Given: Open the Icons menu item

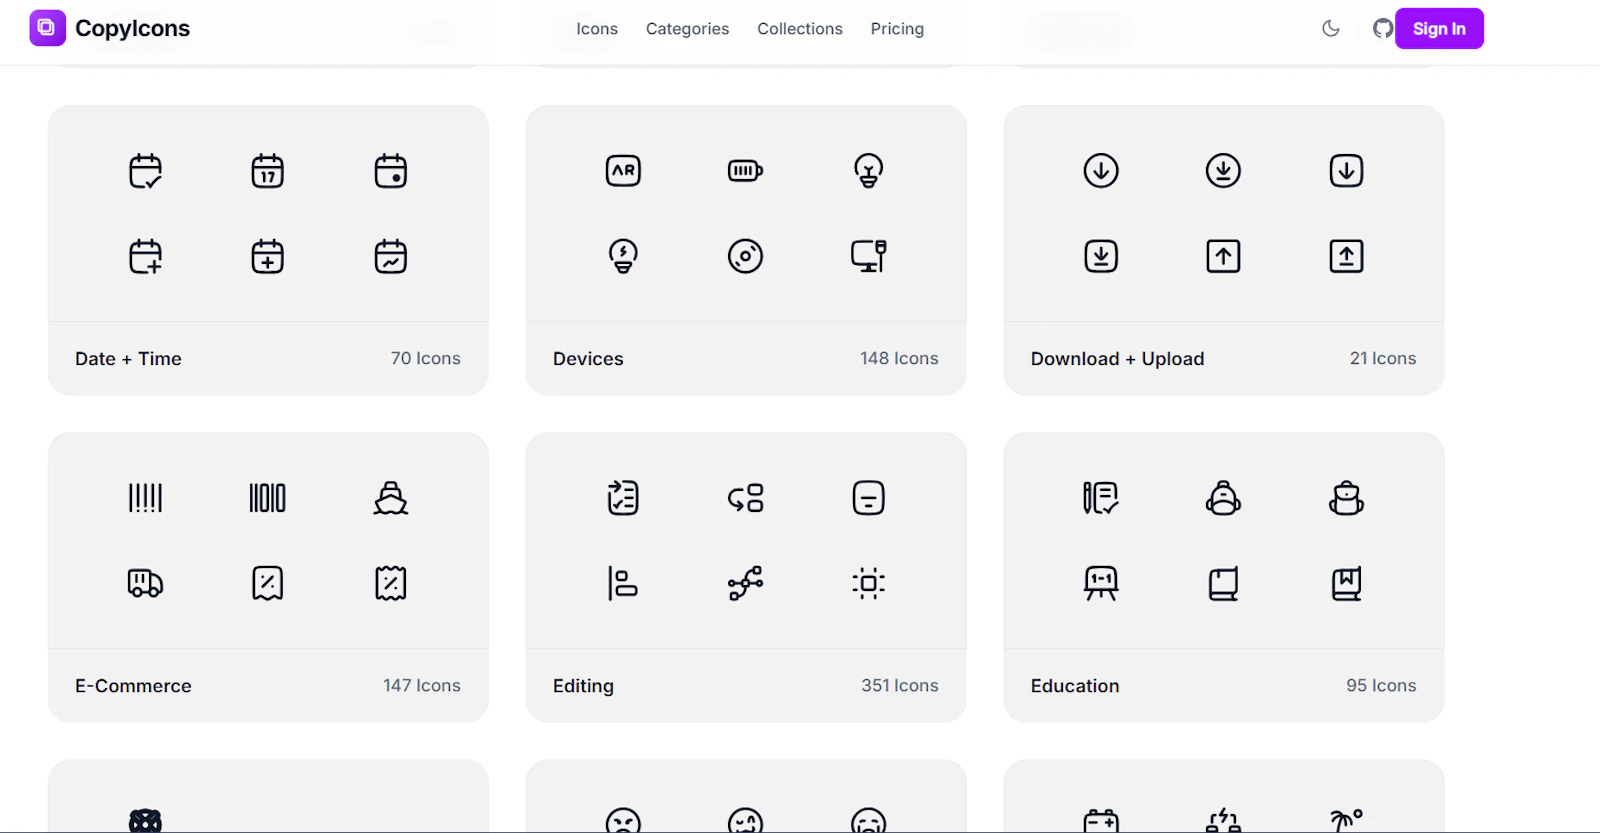Looking at the screenshot, I should tap(597, 29).
